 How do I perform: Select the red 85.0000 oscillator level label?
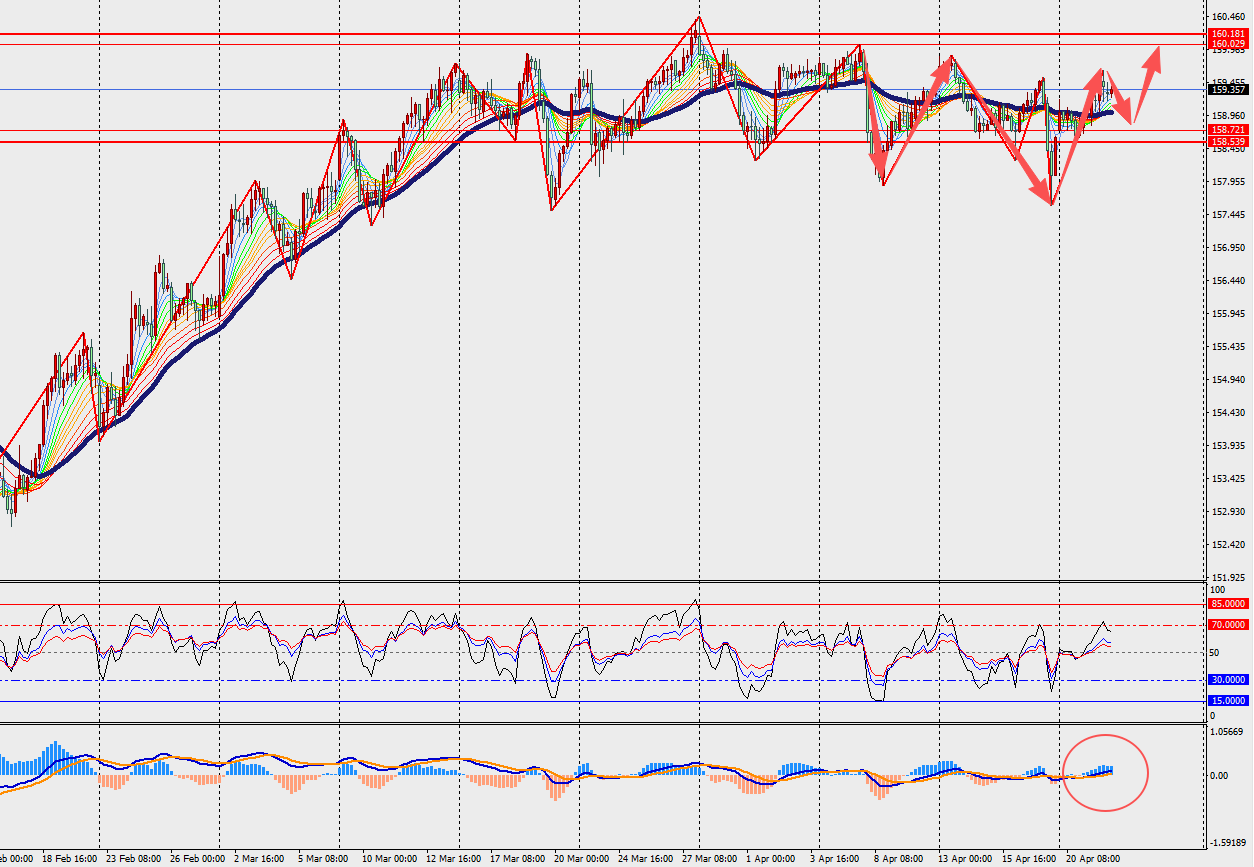(1227, 604)
